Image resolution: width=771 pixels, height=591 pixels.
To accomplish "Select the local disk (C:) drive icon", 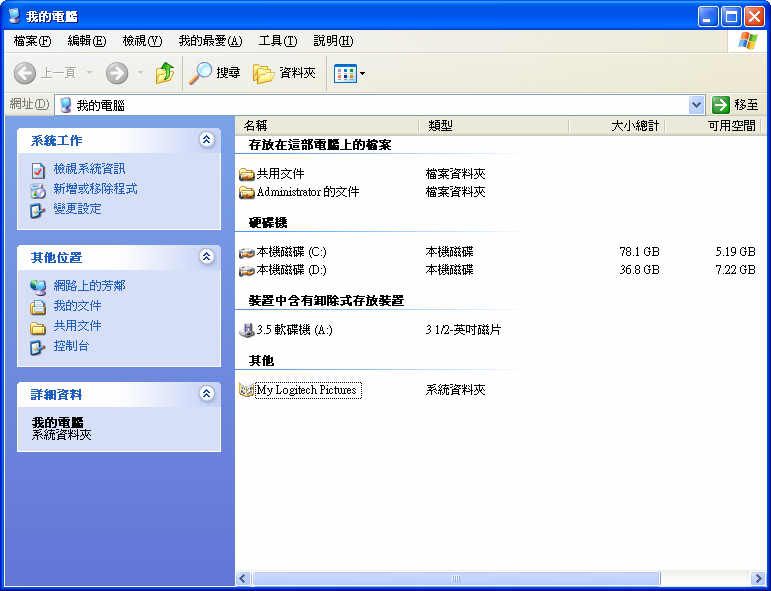I will 246,253.
